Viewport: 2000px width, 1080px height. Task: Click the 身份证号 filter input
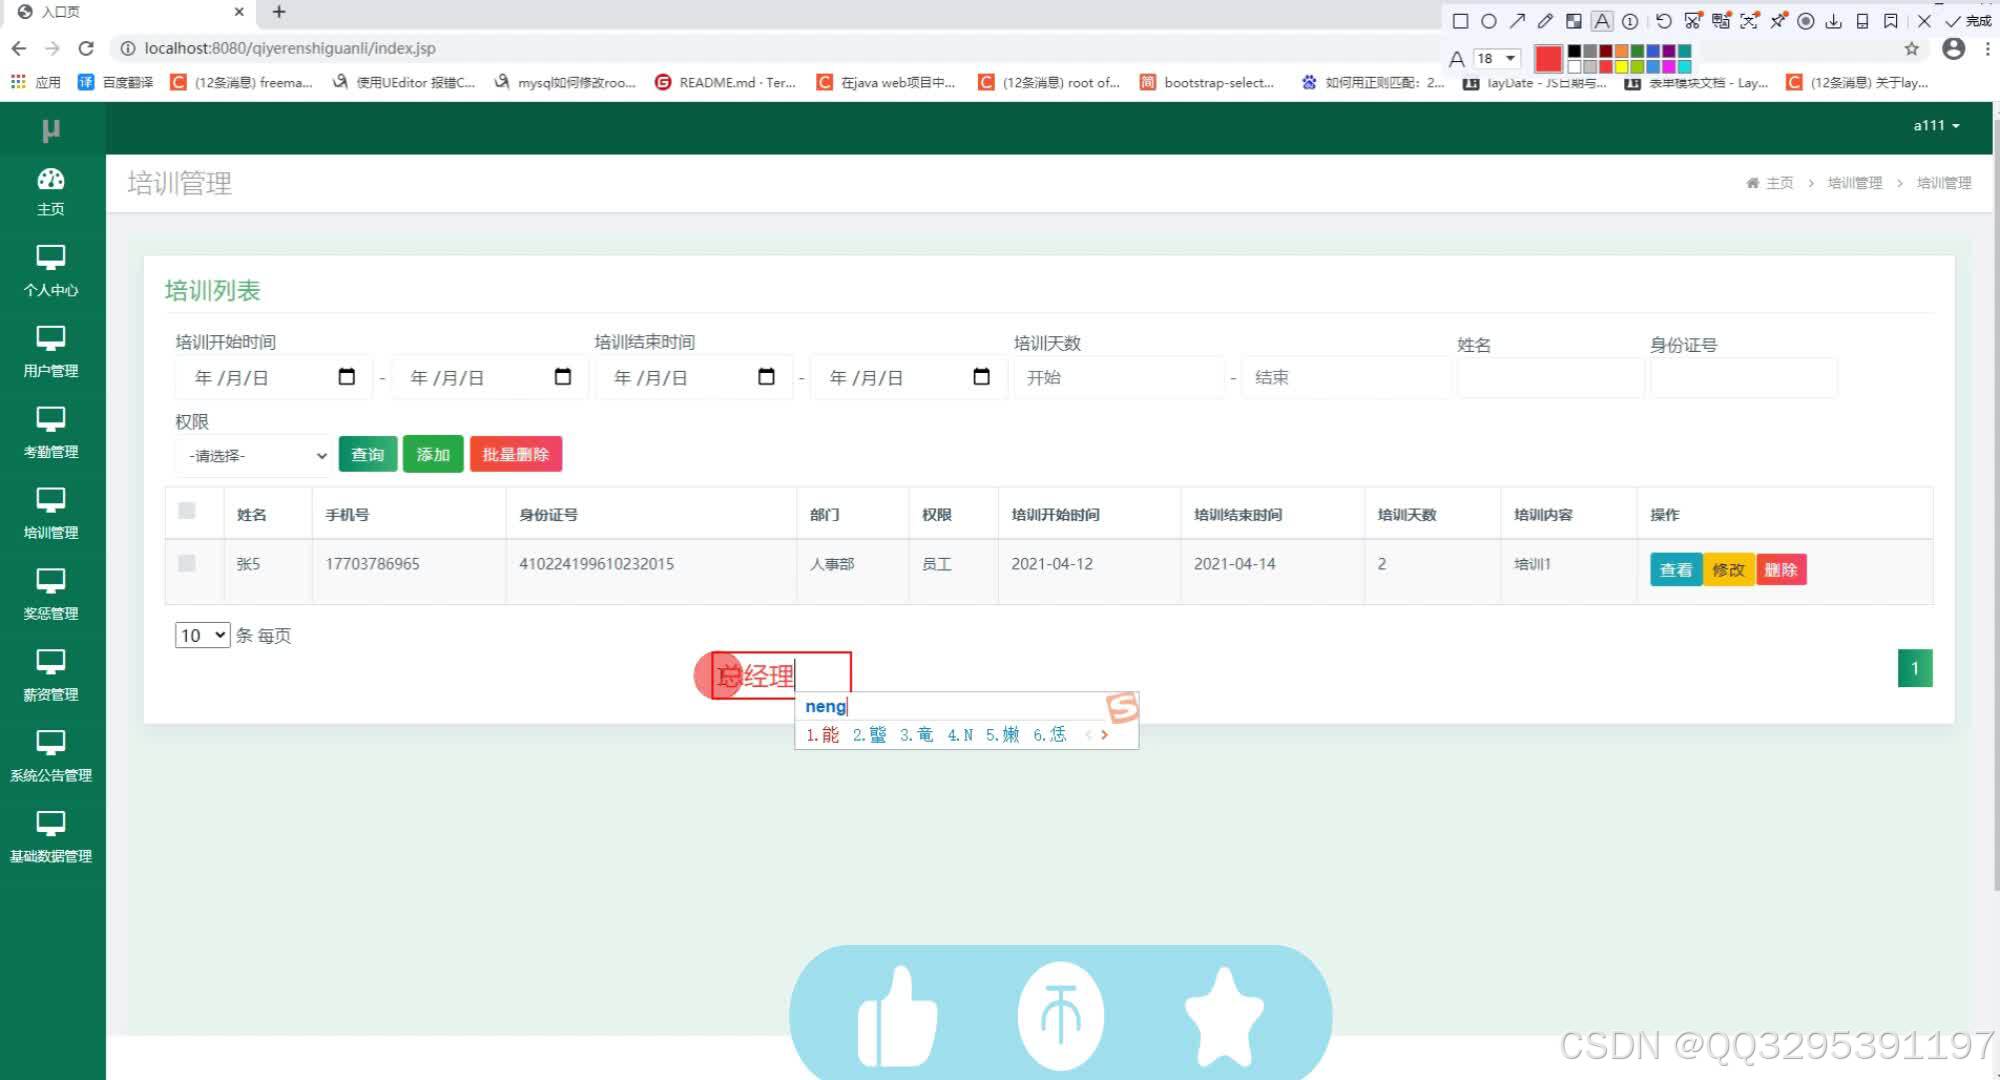(1743, 378)
